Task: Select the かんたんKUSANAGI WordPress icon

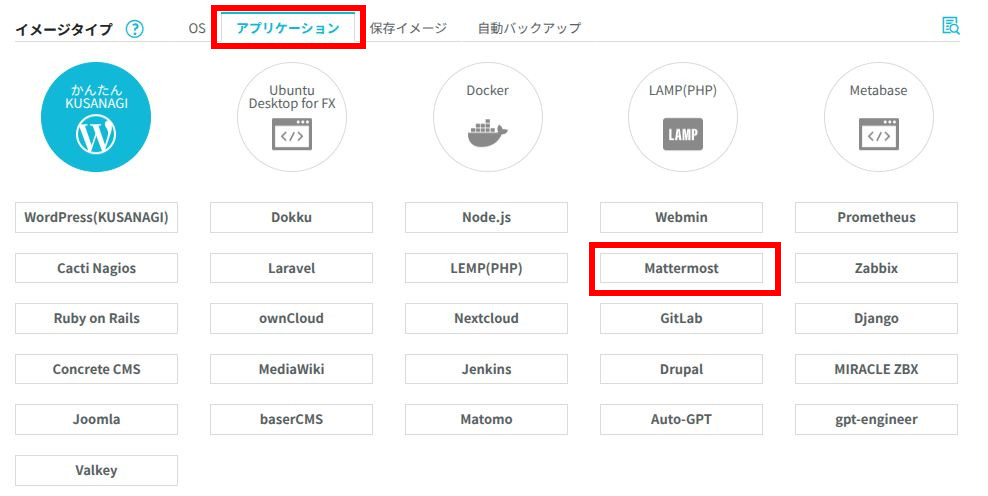Action: pos(96,117)
